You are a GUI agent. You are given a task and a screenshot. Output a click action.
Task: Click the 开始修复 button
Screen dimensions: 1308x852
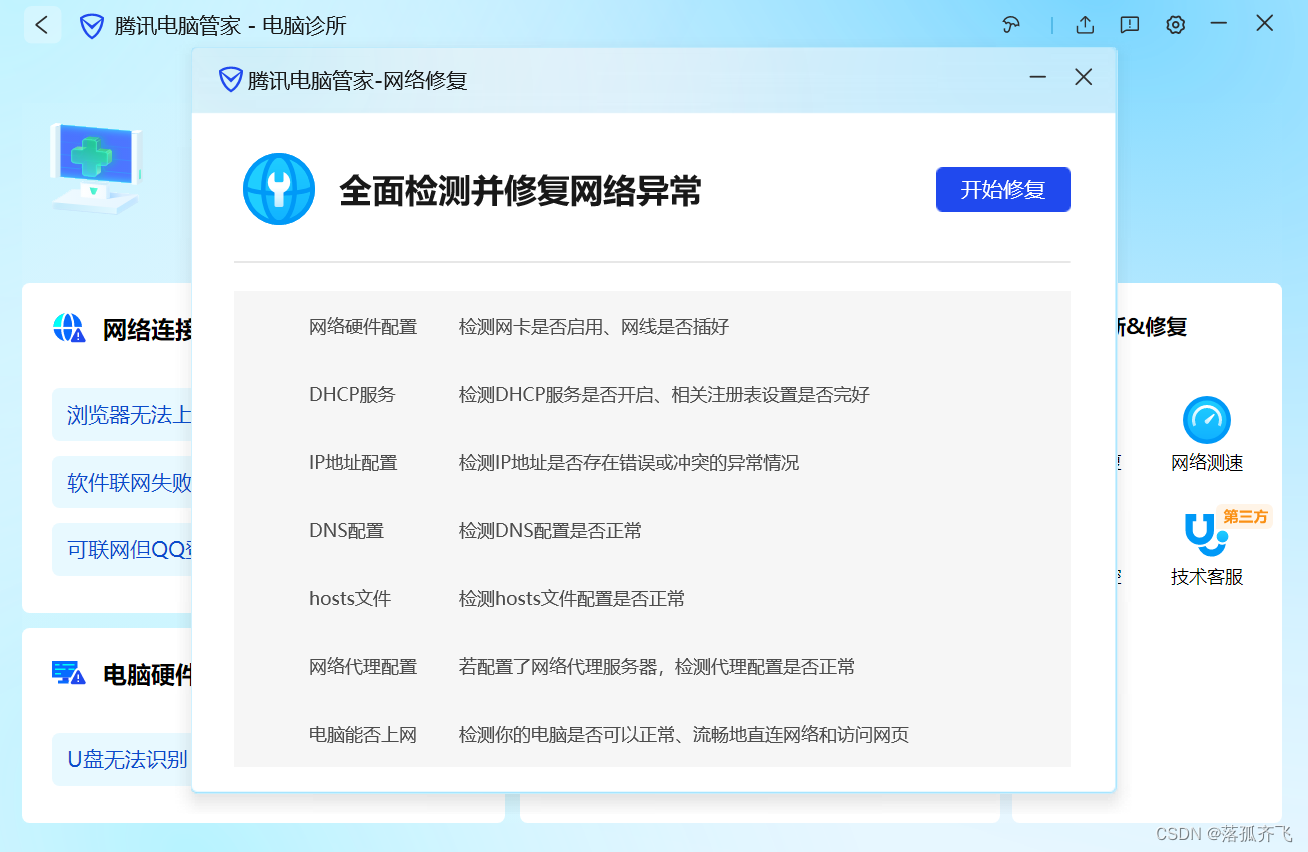point(1003,190)
